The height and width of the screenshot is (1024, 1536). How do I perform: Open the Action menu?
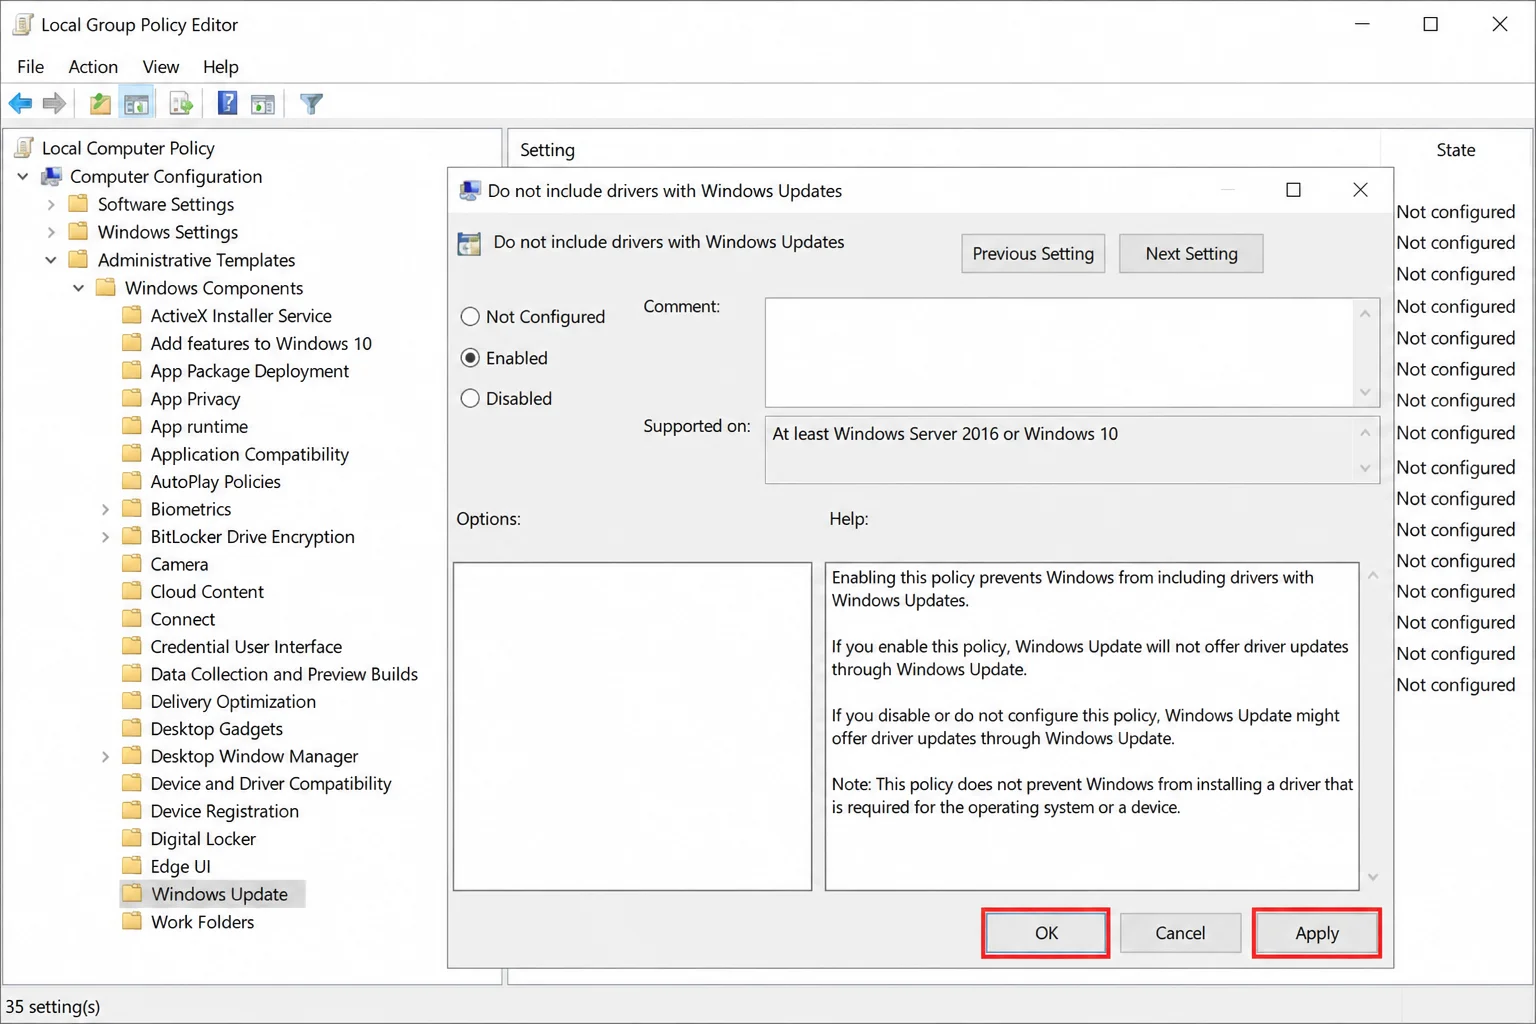[93, 67]
